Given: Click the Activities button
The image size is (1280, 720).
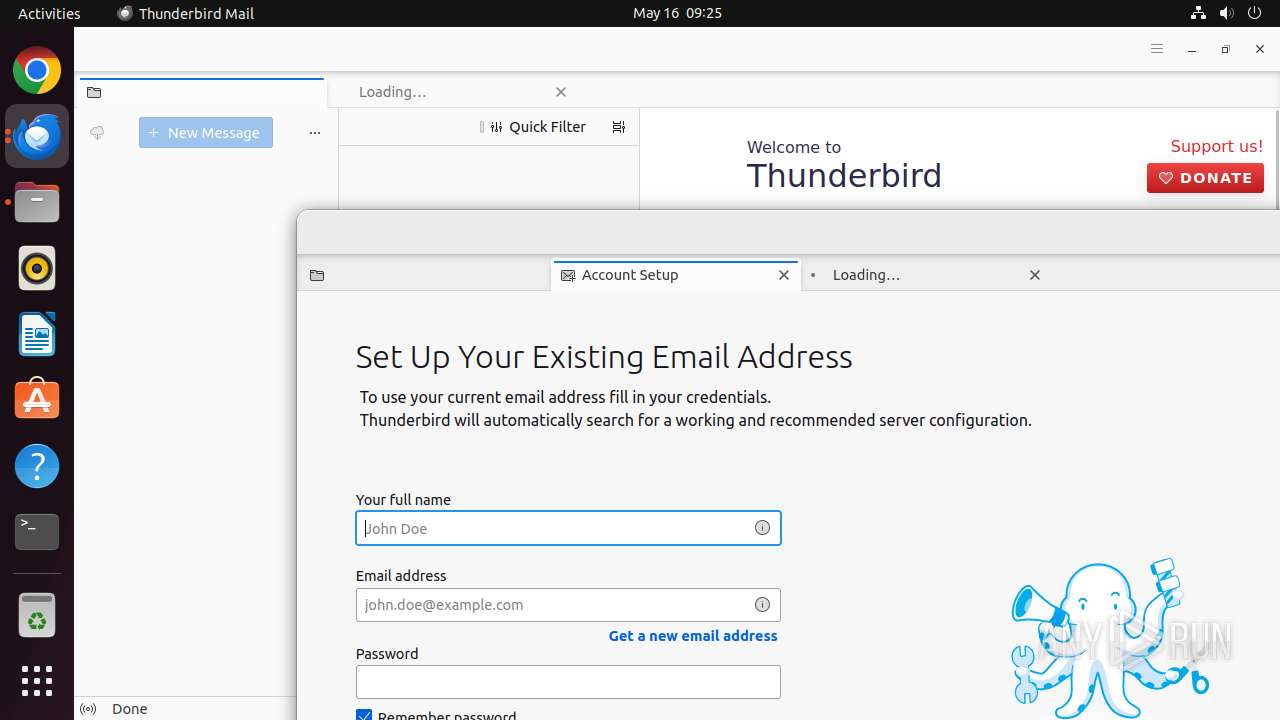Looking at the screenshot, I should pos(49,13).
